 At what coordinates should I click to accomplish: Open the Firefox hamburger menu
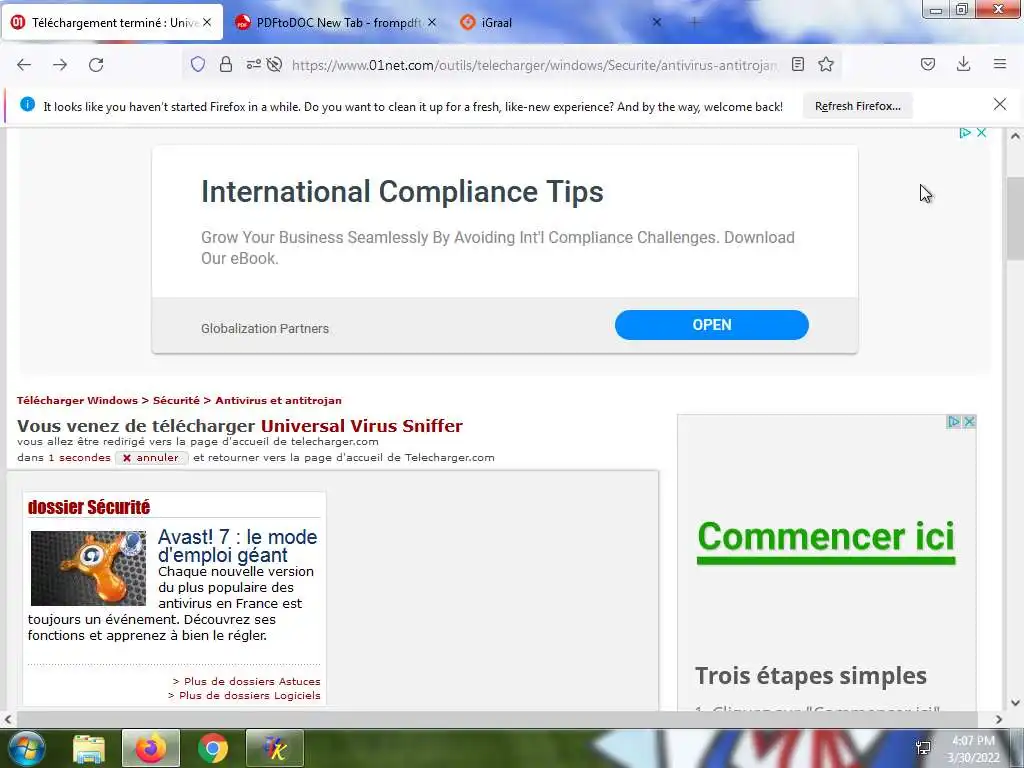click(1000, 64)
